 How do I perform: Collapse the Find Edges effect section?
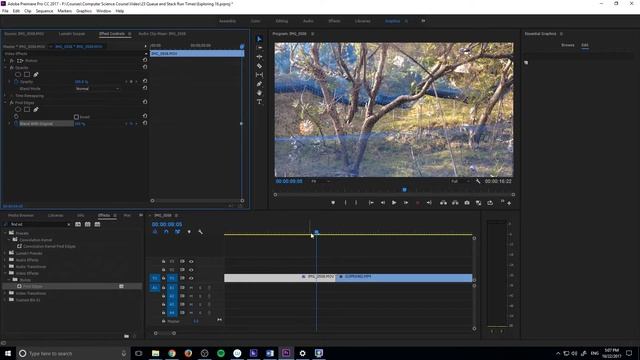pyautogui.click(x=5, y=102)
